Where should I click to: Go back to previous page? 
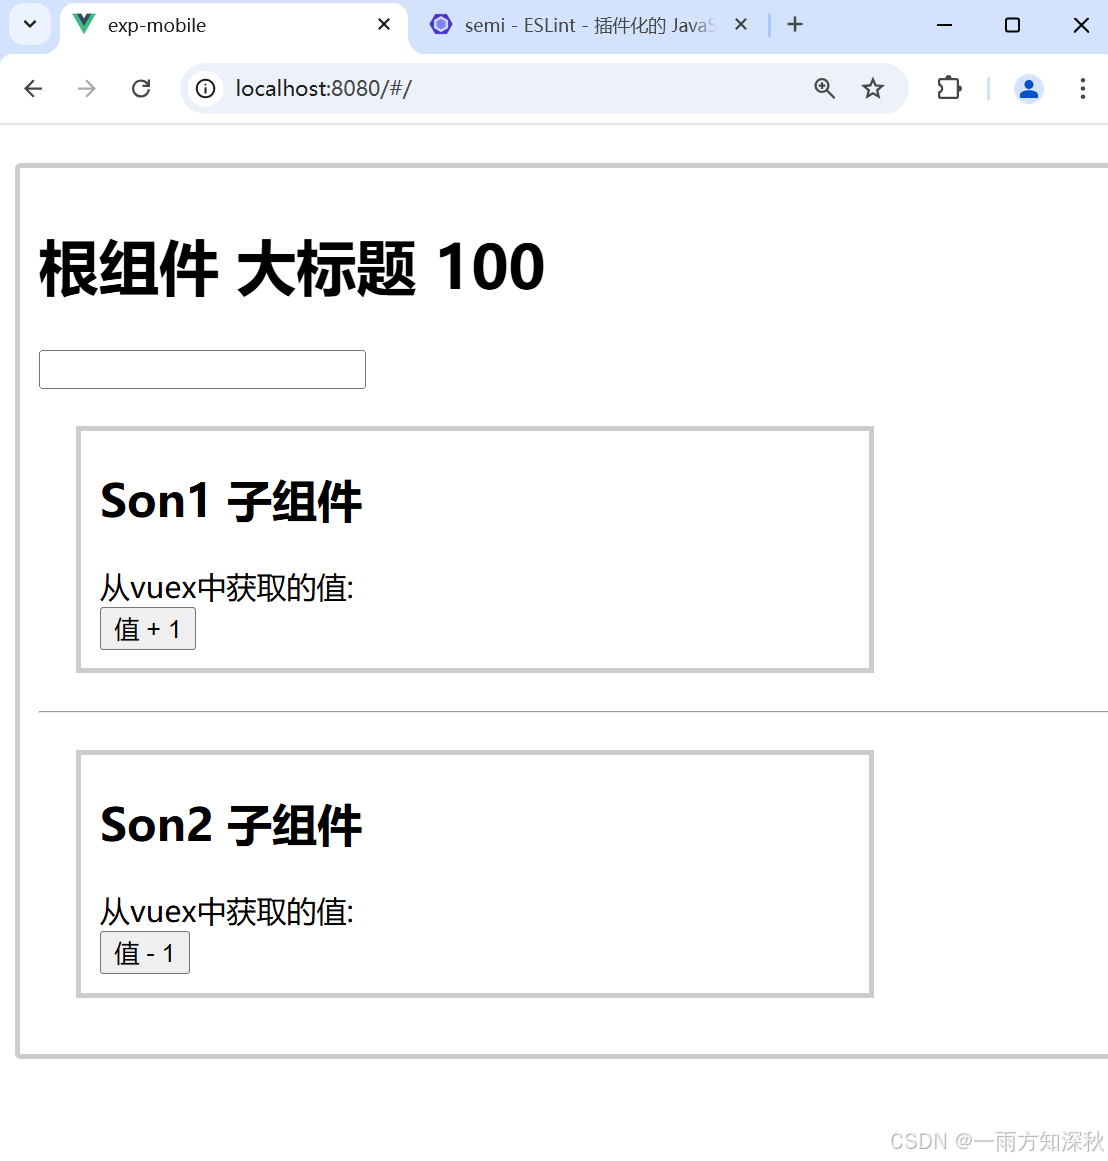coord(33,89)
